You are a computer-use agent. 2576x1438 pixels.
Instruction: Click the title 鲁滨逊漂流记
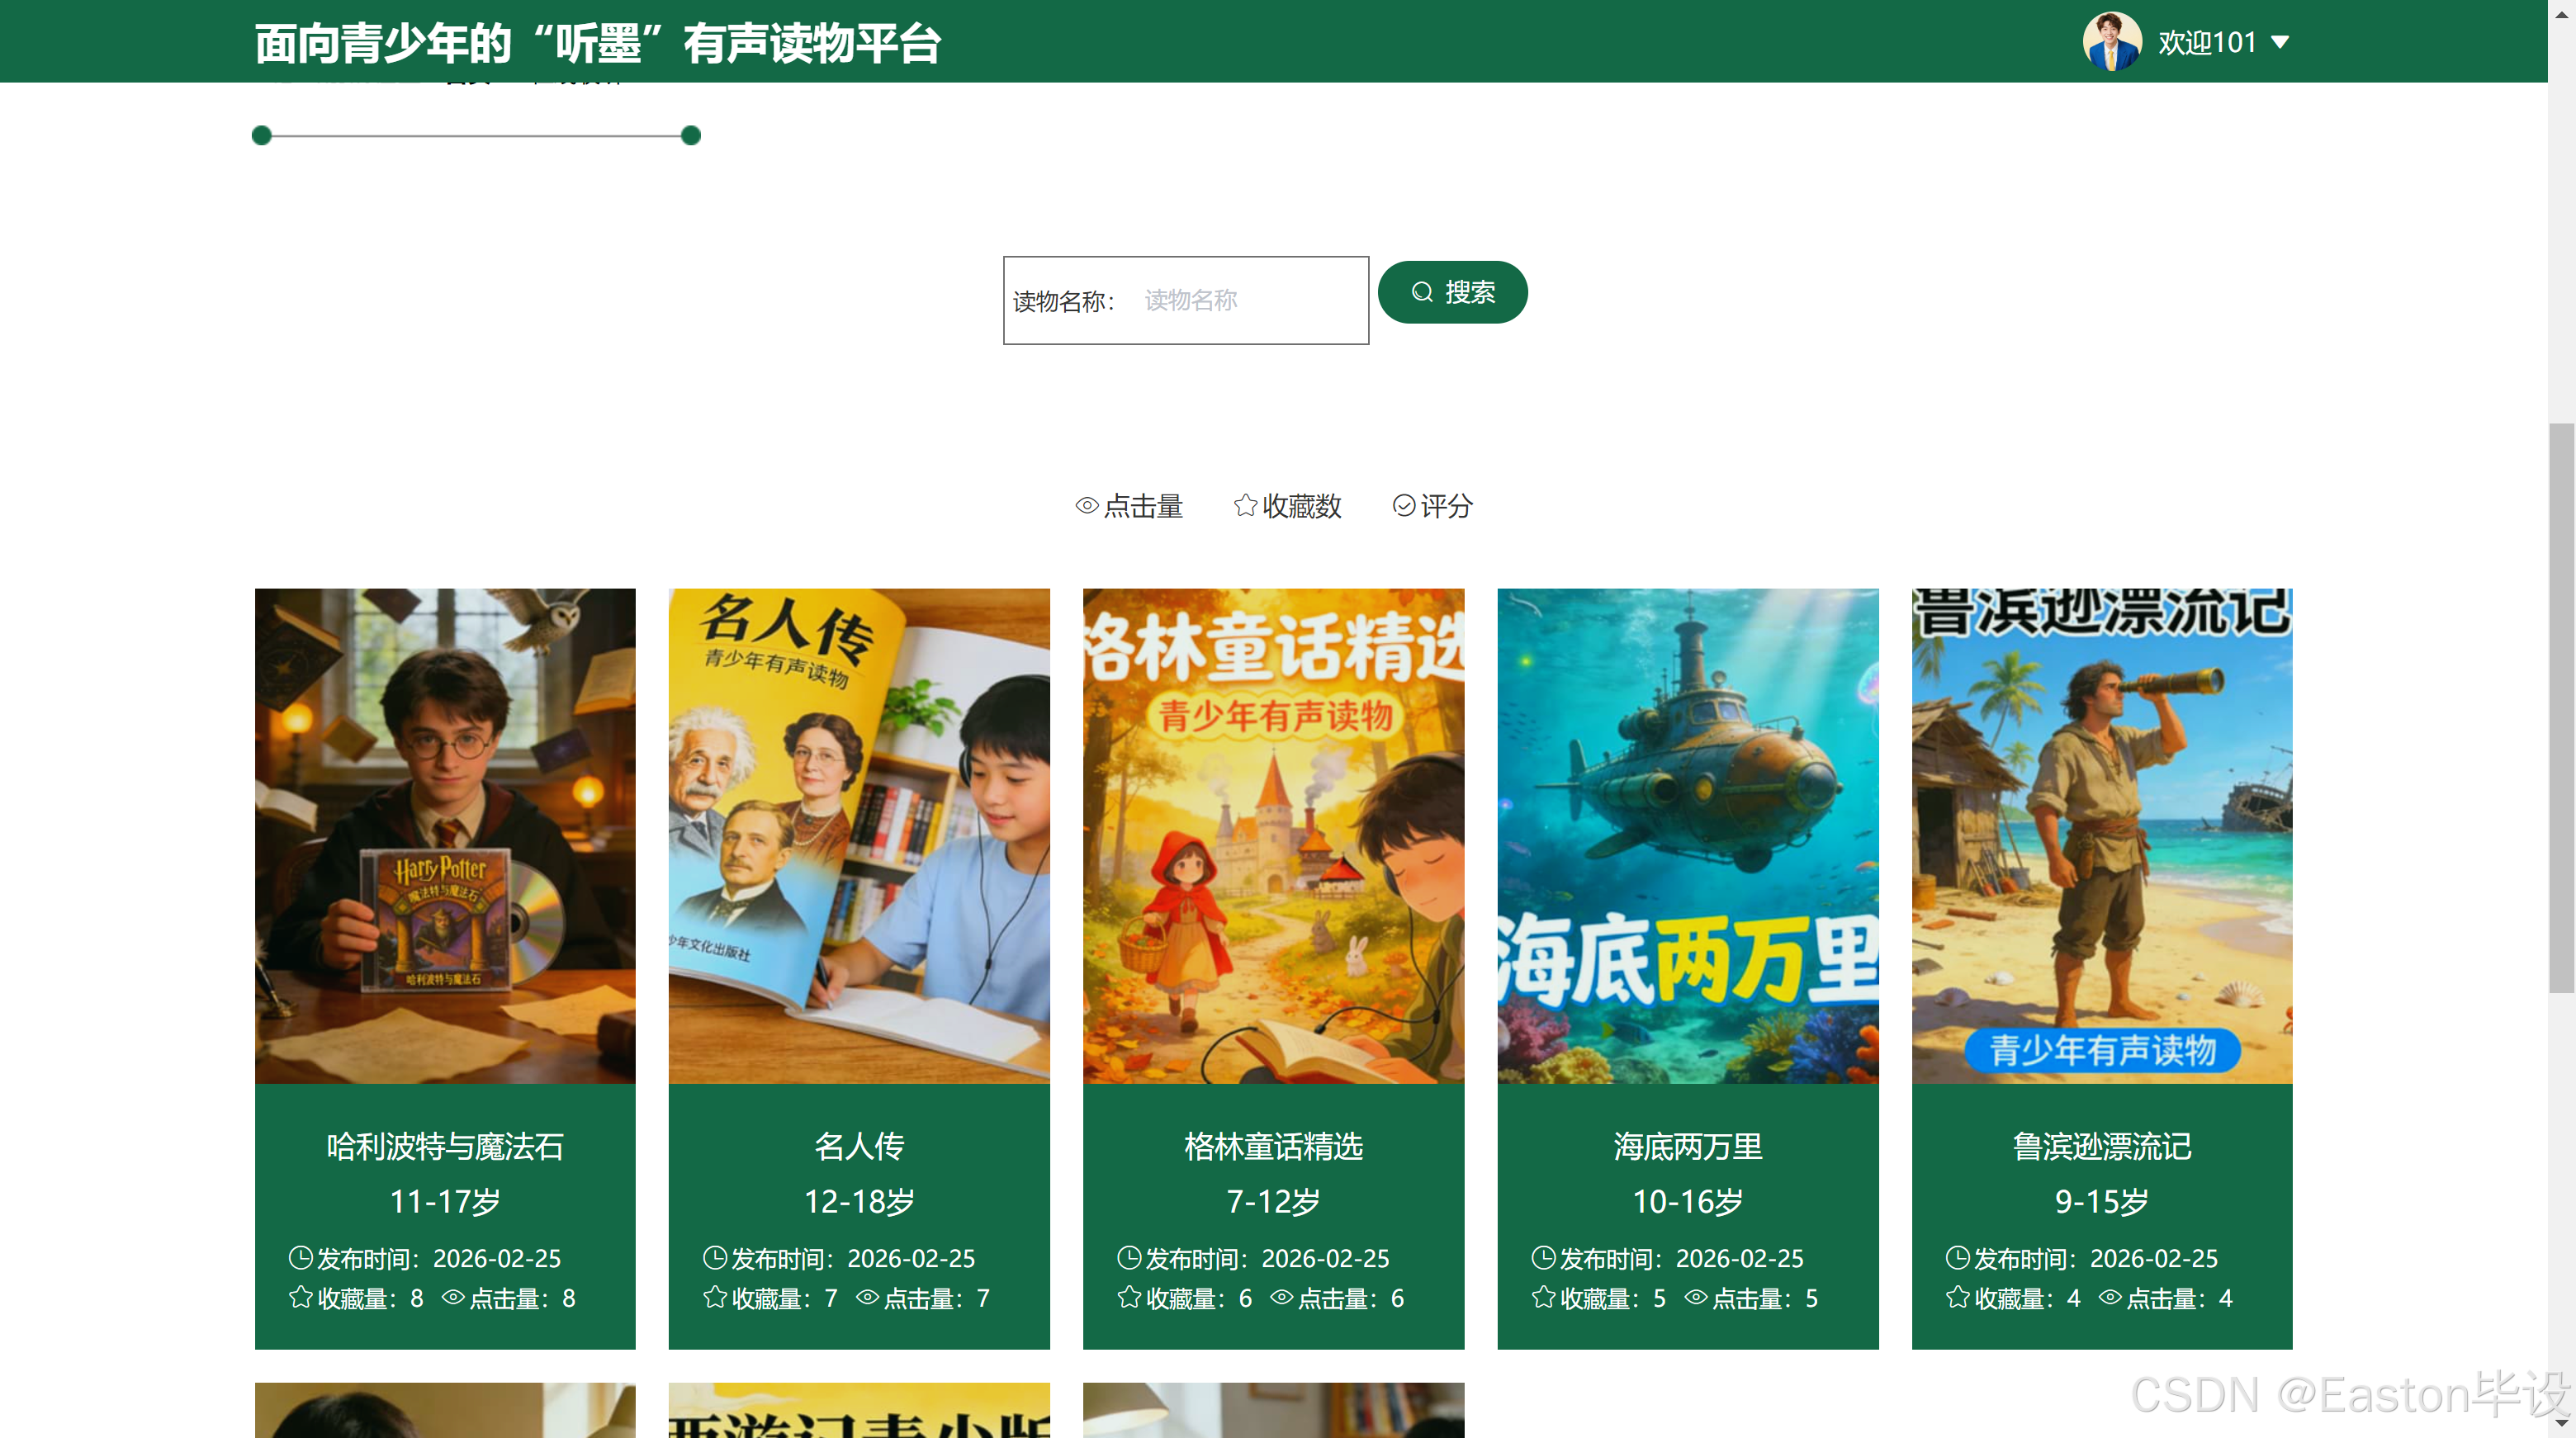pyautogui.click(x=2102, y=1146)
